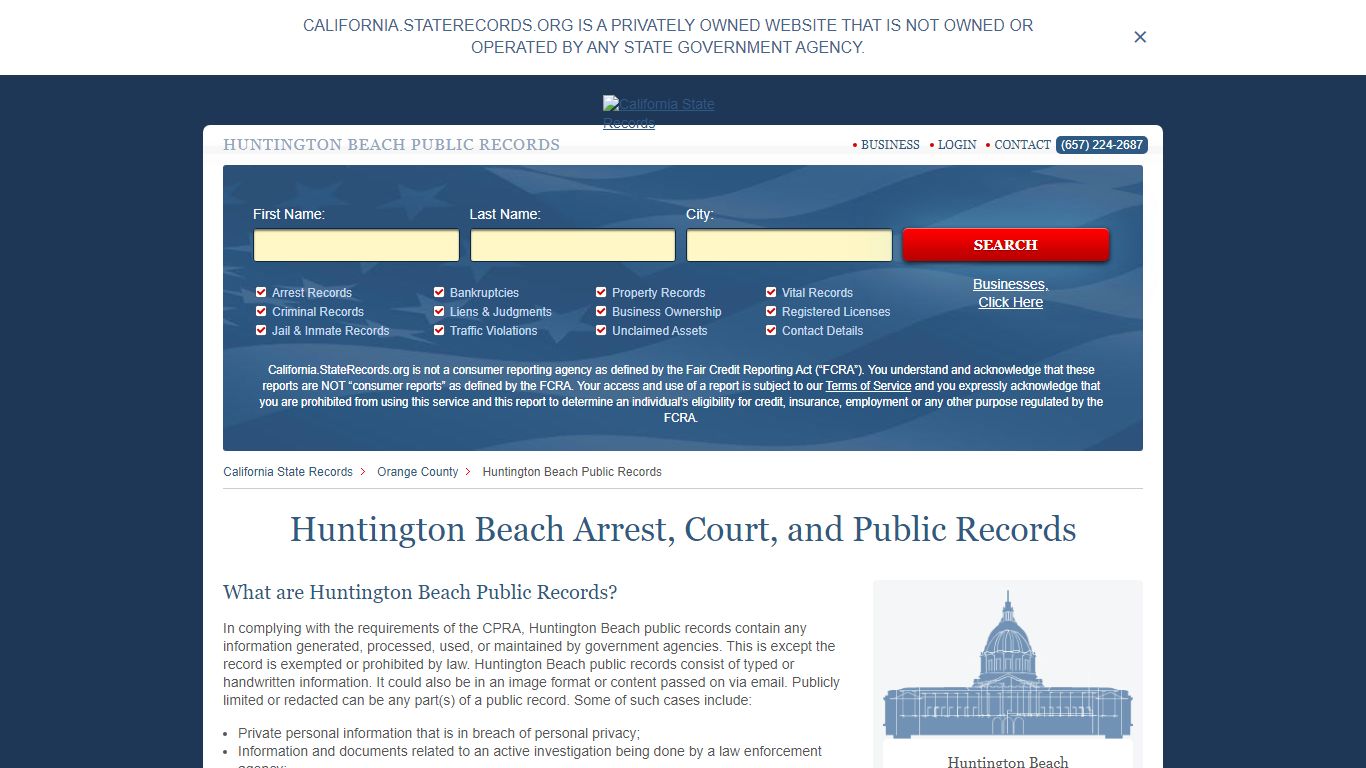Viewport: 1366px width, 768px height.
Task: Uncheck Vital Records
Action: (771, 292)
